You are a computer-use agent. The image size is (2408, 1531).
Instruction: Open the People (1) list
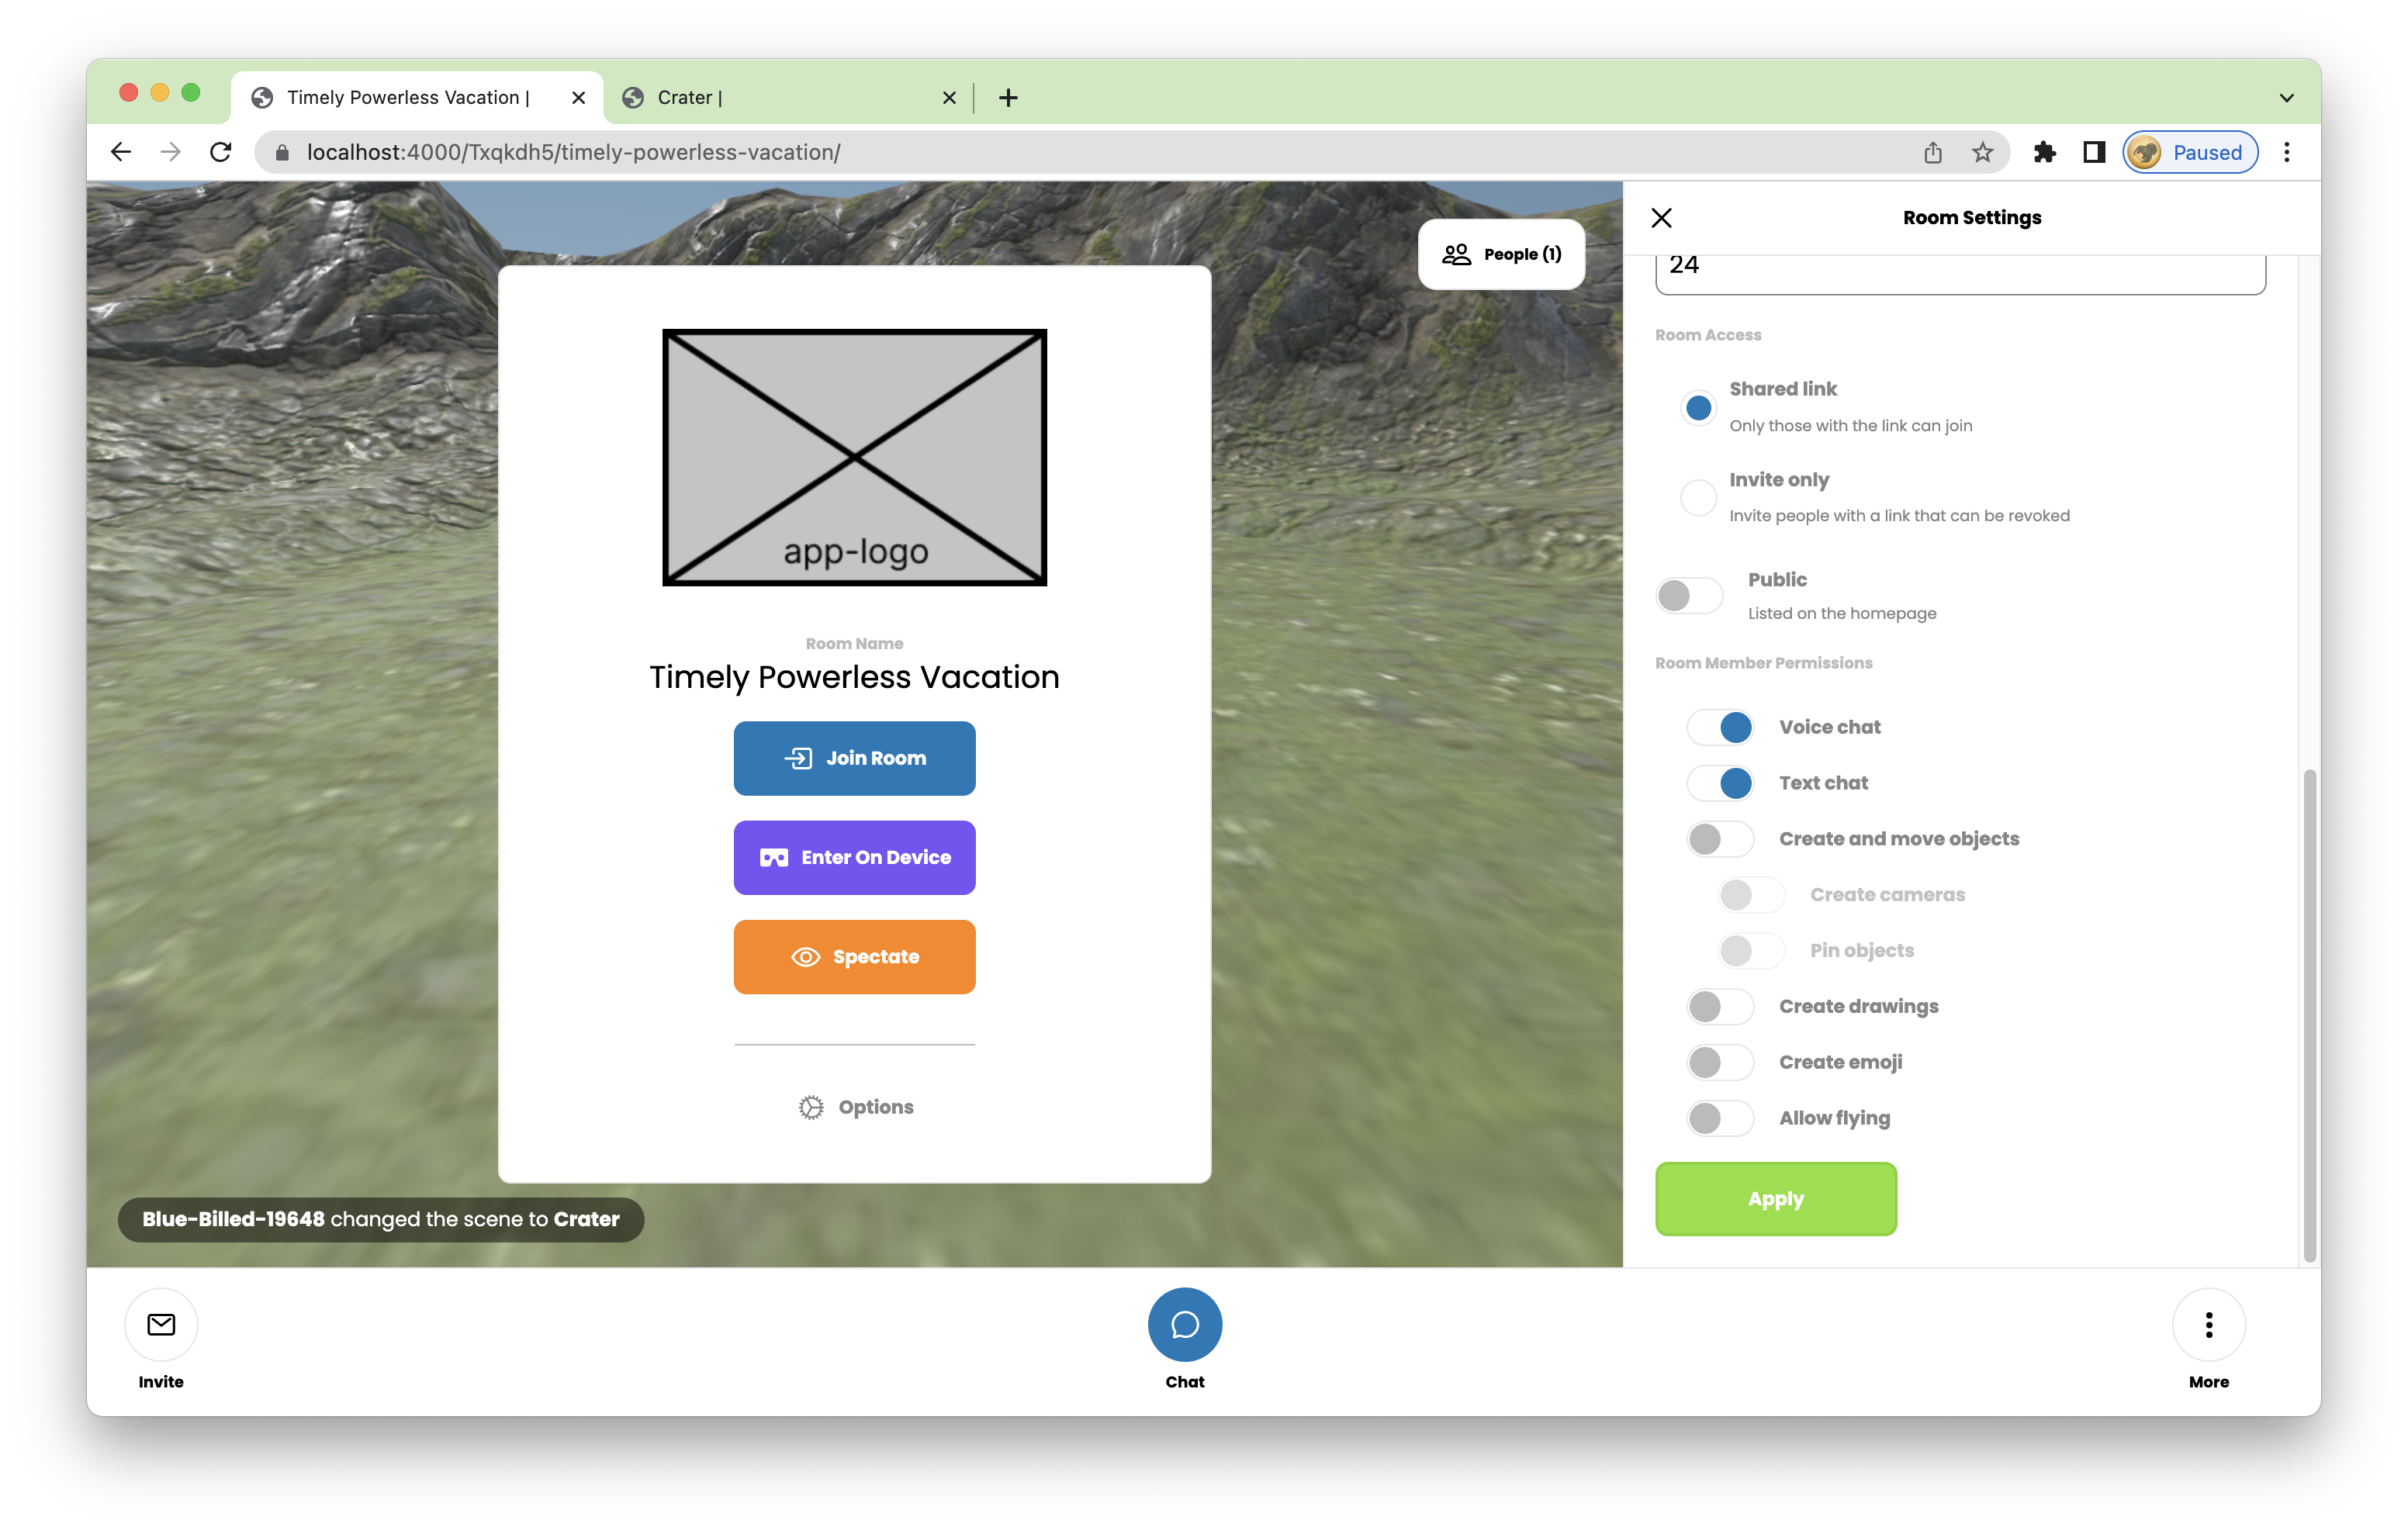pyautogui.click(x=1501, y=254)
